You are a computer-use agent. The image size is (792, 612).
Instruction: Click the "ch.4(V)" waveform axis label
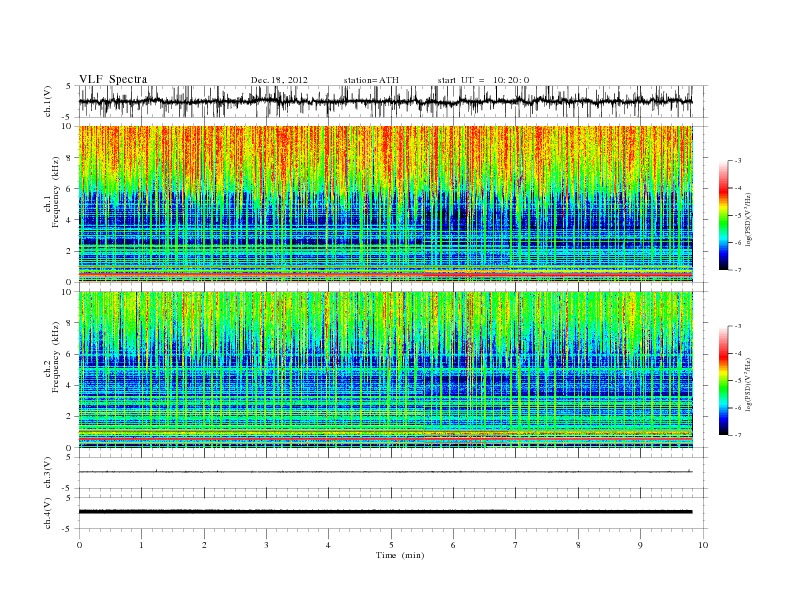[x=47, y=513]
